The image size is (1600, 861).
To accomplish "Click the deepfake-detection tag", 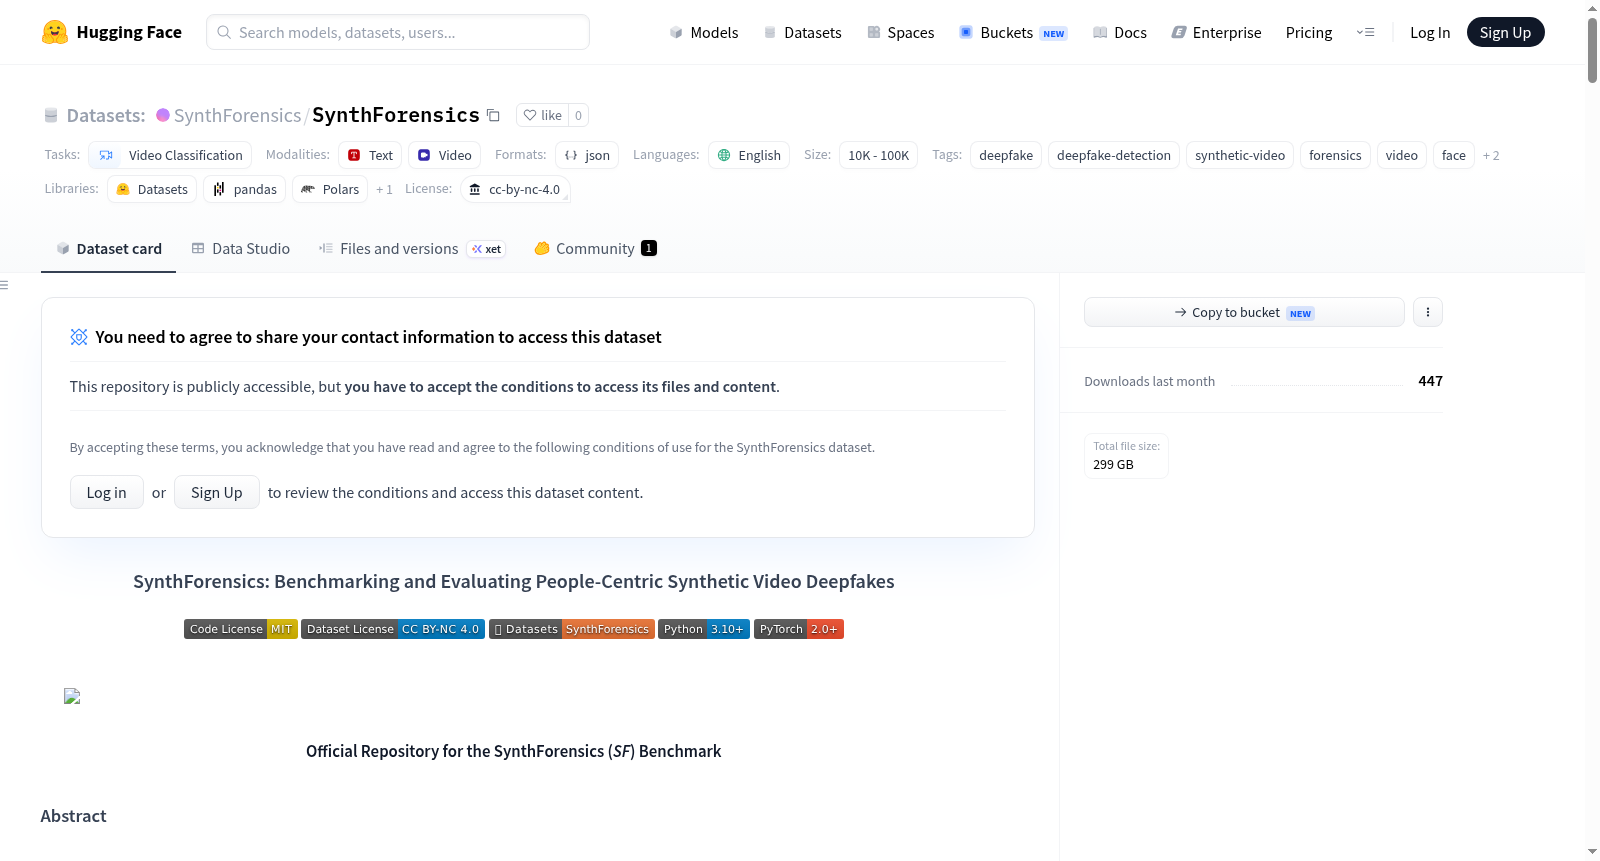I will (x=1114, y=155).
